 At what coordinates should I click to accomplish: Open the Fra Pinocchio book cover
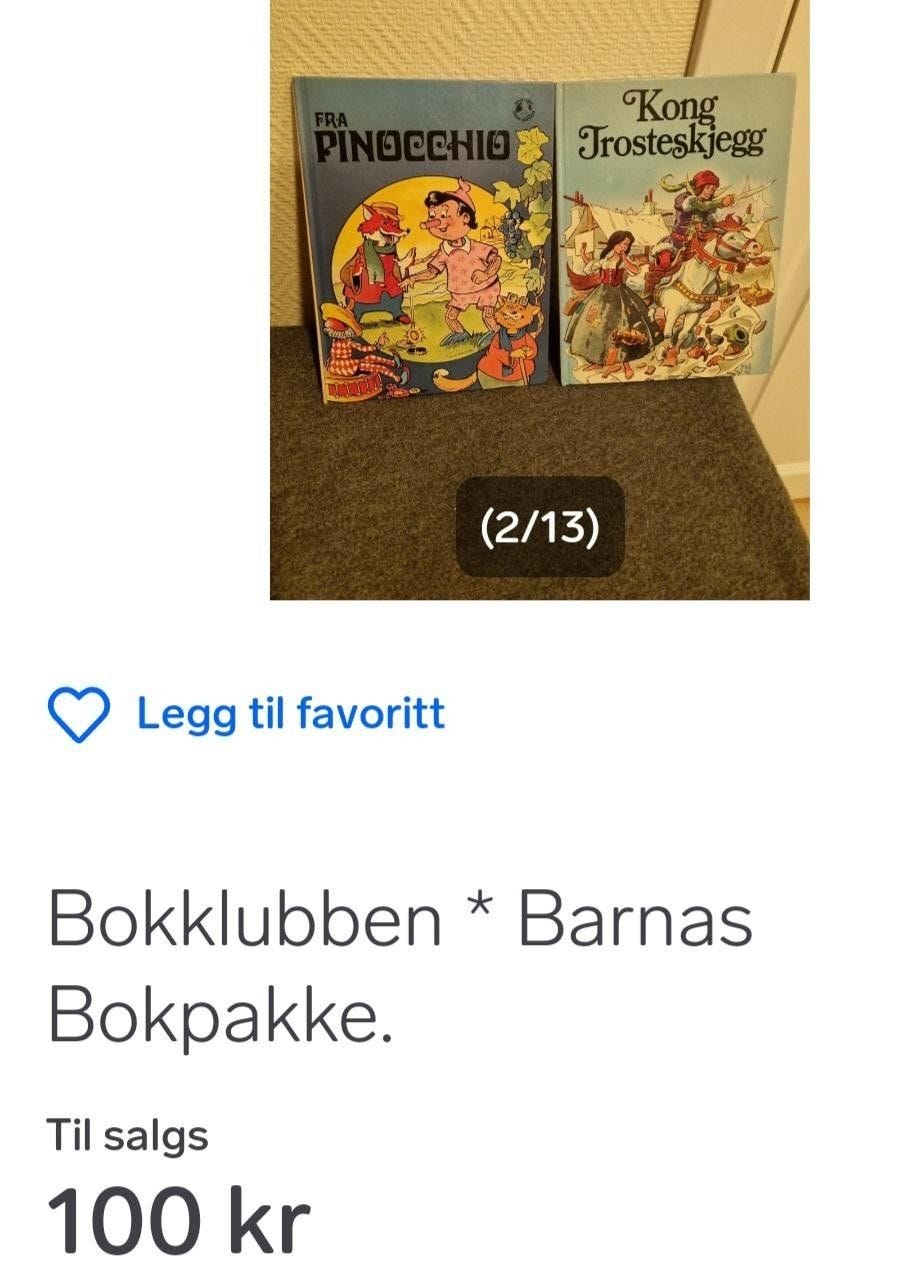425,241
